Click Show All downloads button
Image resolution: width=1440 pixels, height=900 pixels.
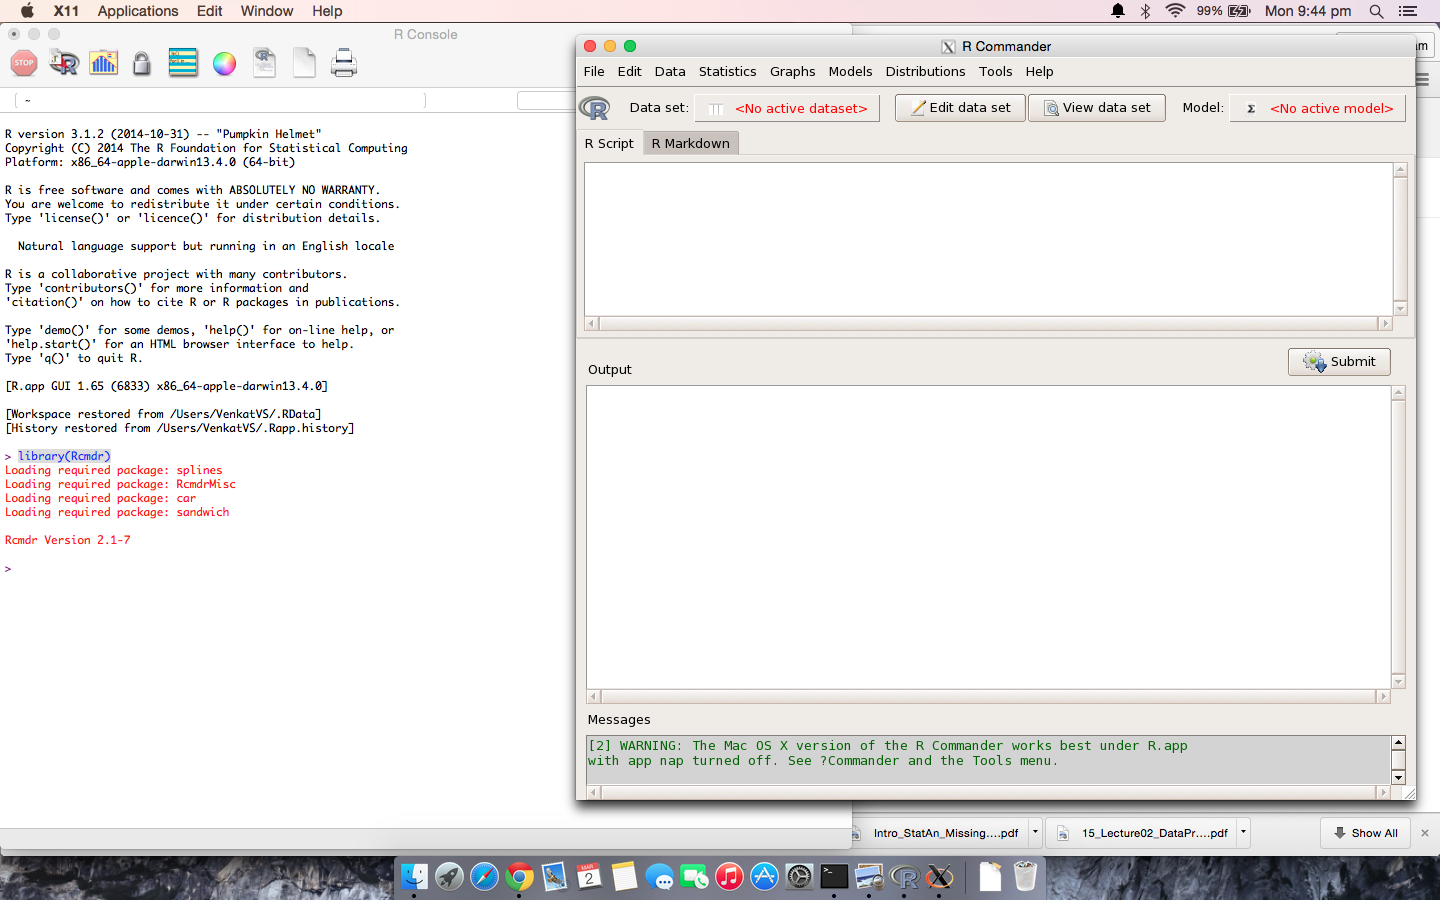coord(1365,833)
